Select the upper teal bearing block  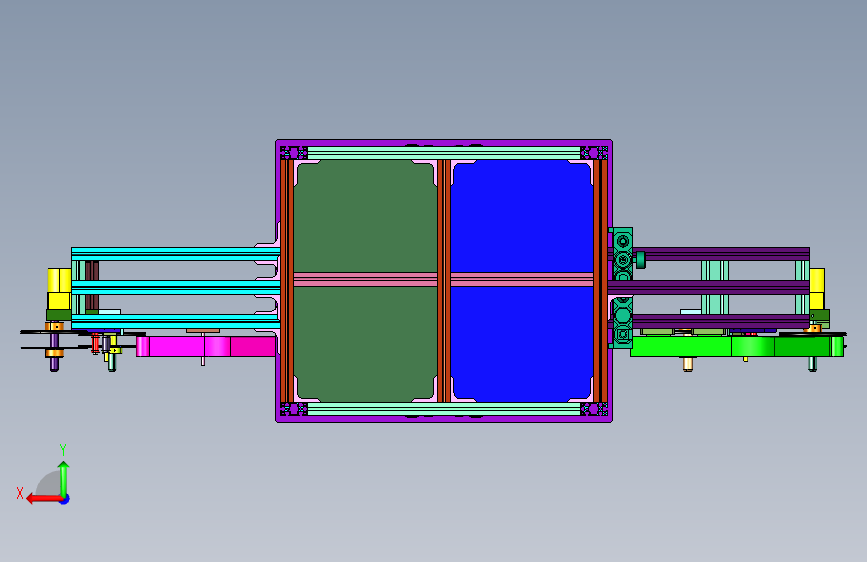pyautogui.click(x=623, y=254)
